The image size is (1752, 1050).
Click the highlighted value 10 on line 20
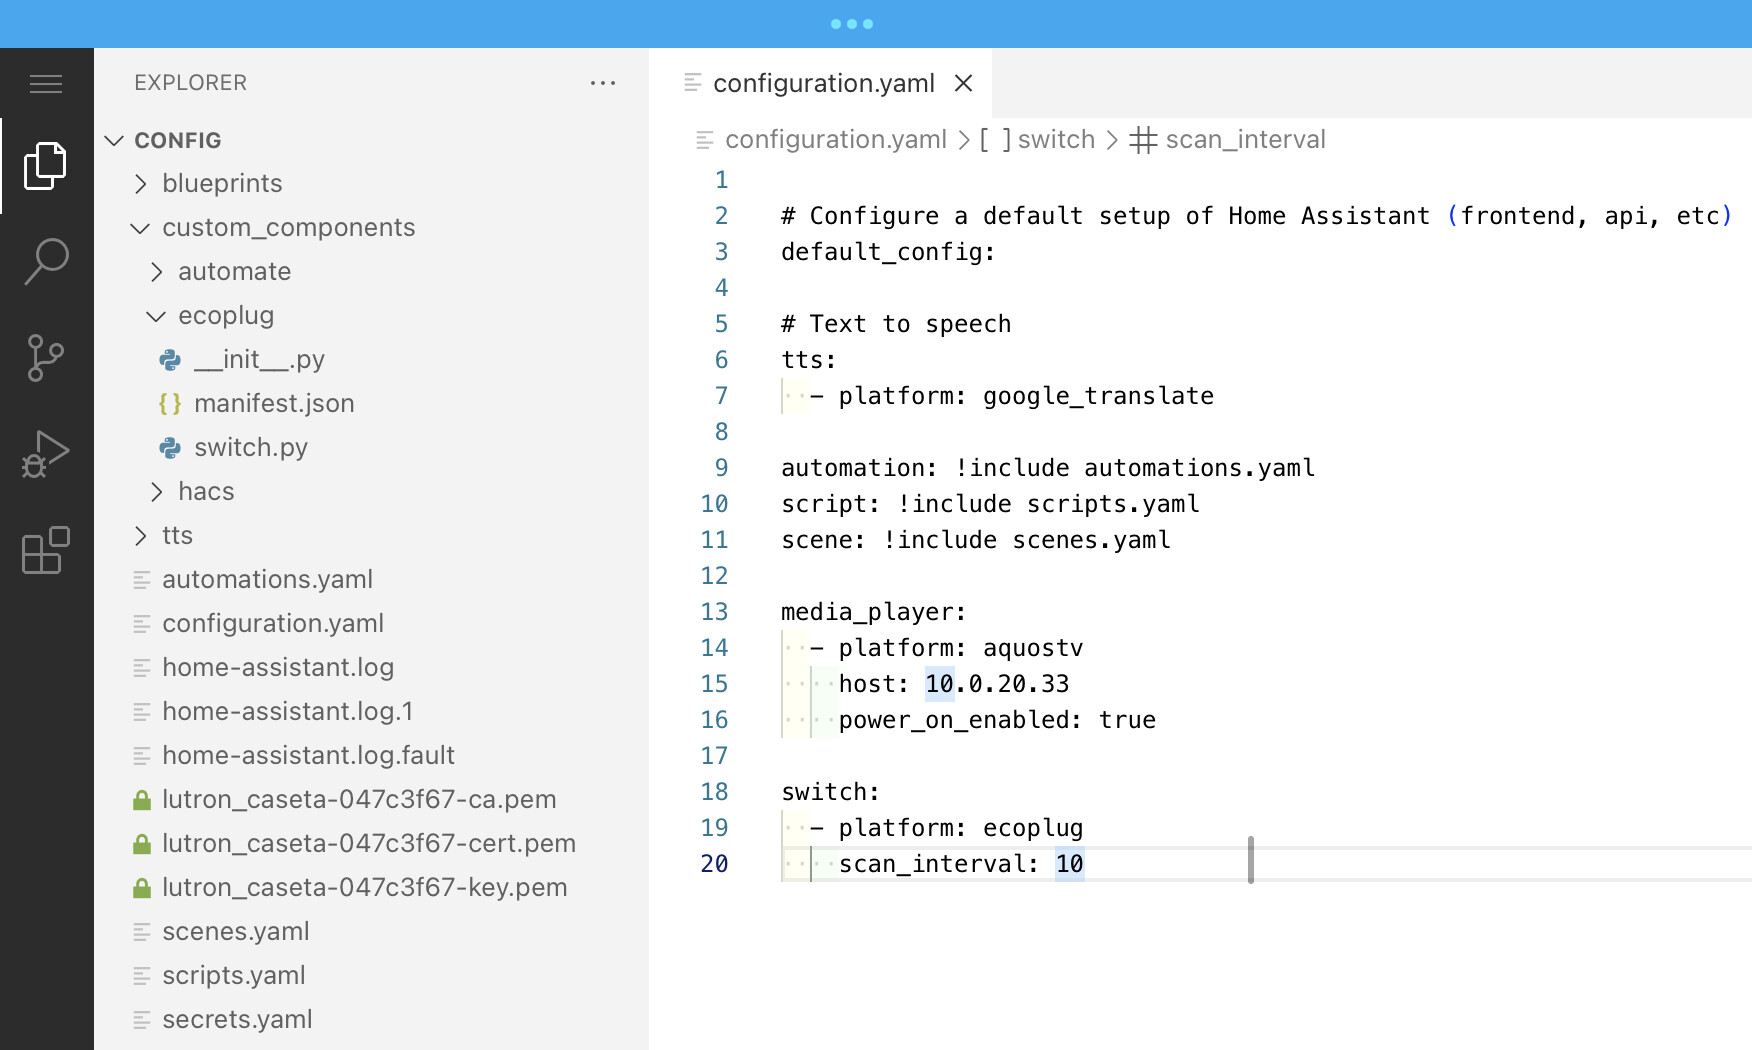click(1070, 863)
